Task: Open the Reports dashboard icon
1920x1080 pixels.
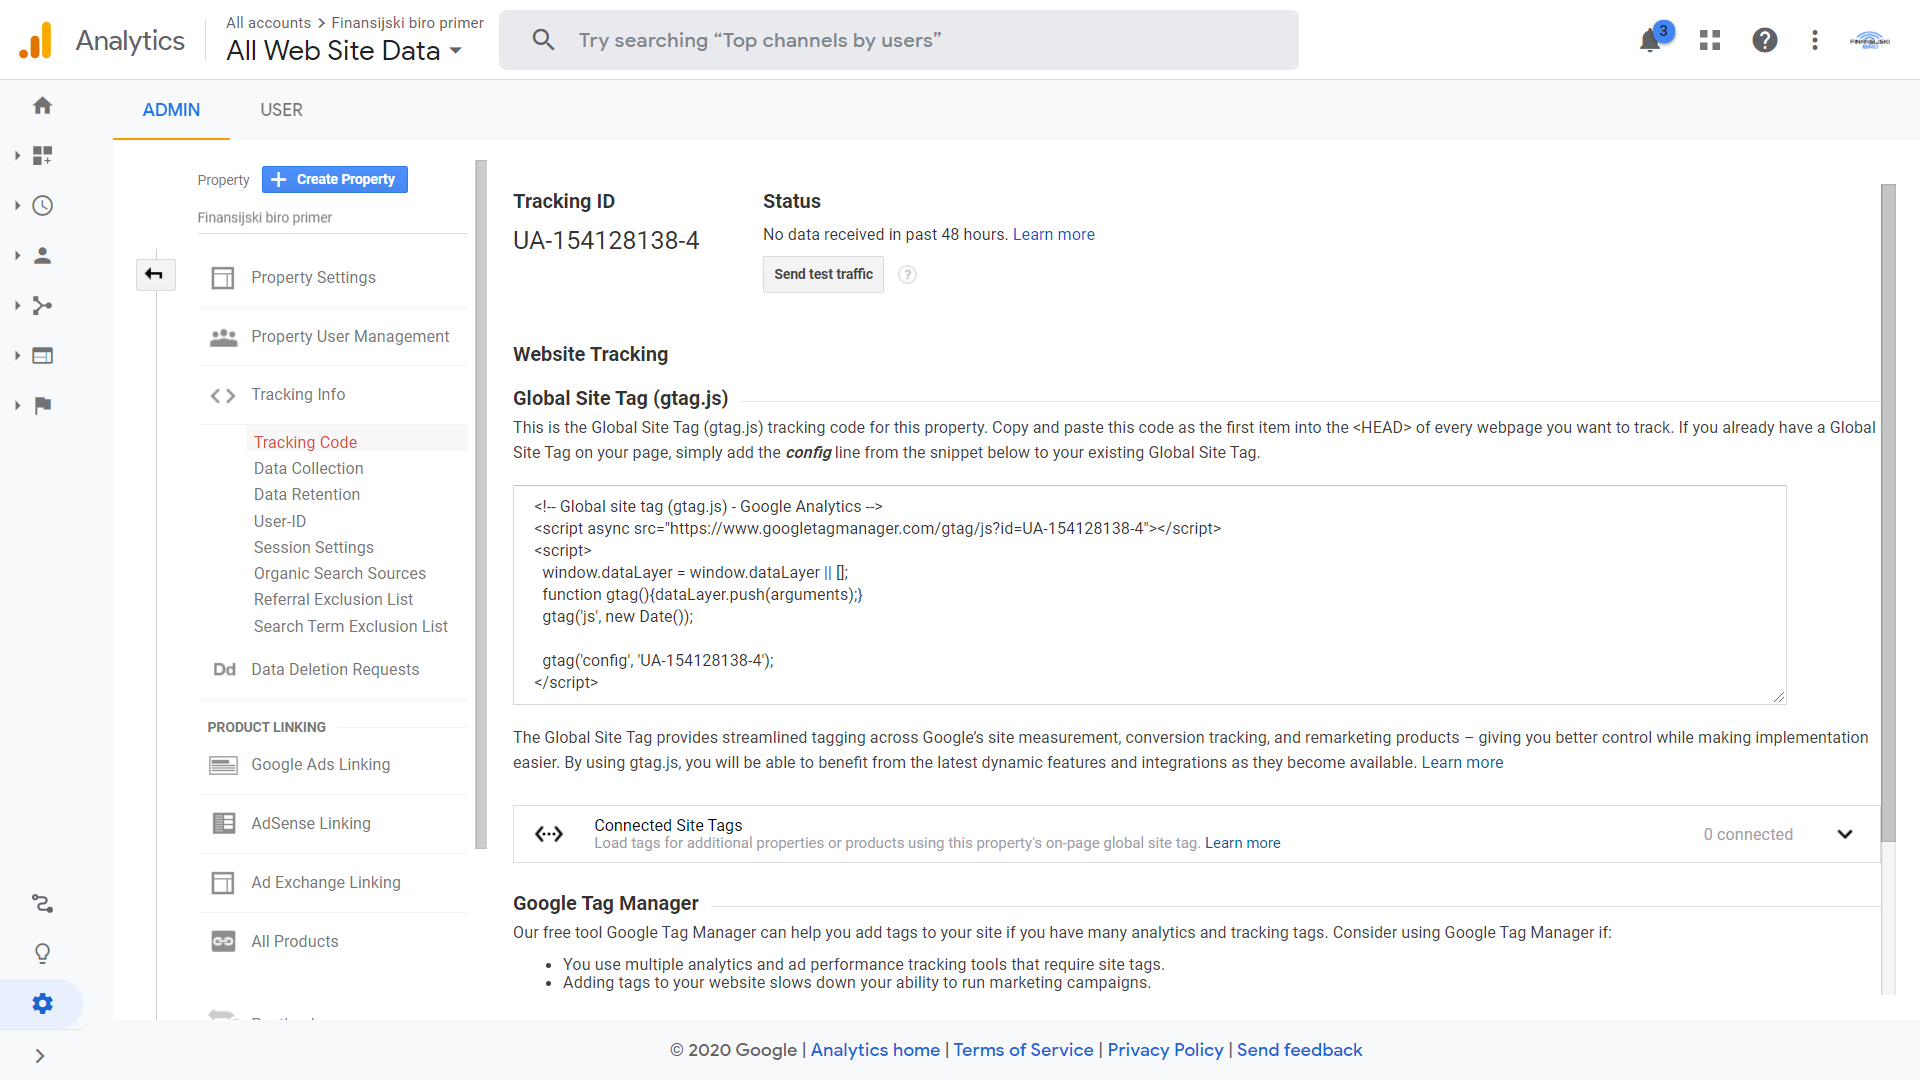Action: tap(42, 154)
